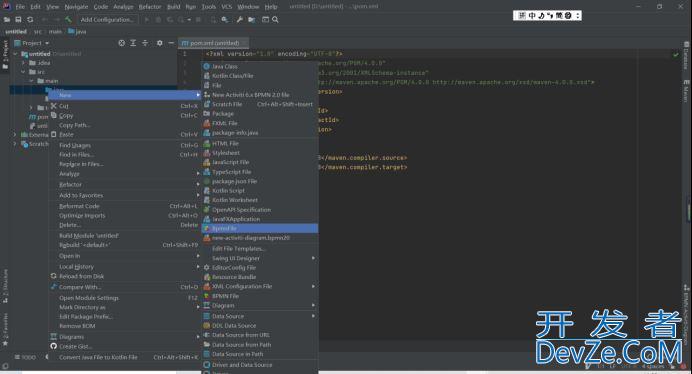
Task: Collapse the main folder node
Action: 31,81
